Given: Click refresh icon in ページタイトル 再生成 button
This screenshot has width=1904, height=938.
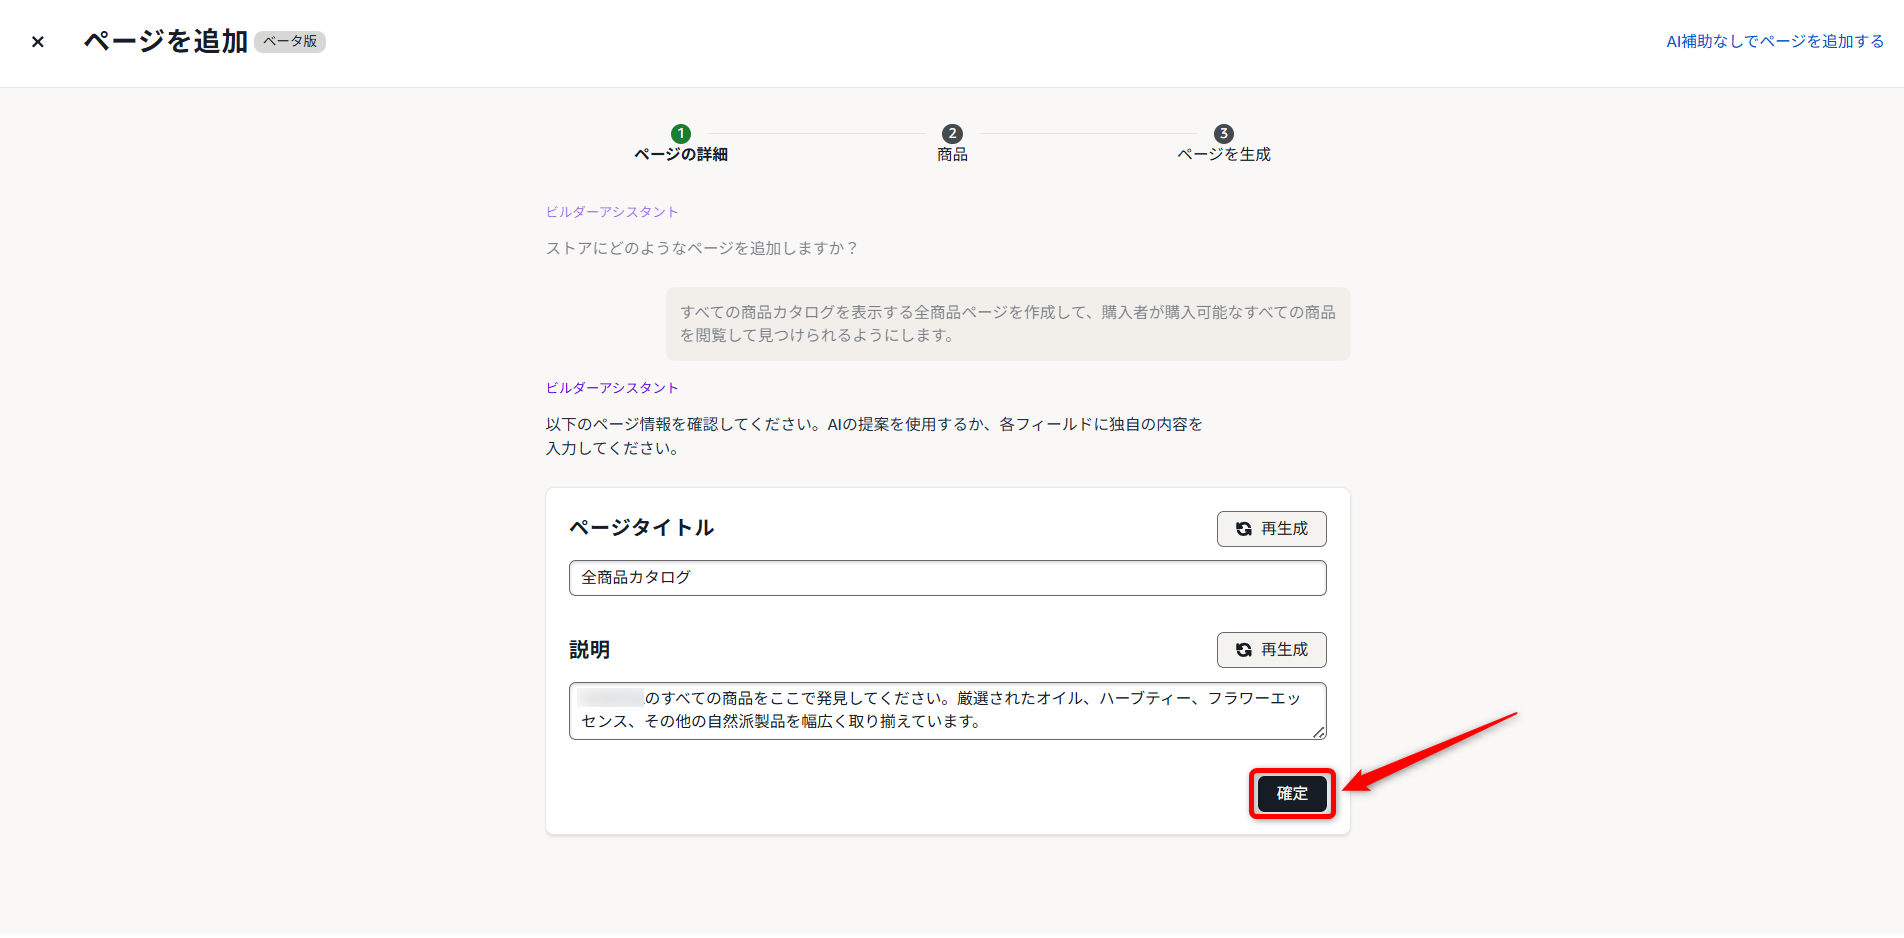Looking at the screenshot, I should tap(1244, 529).
